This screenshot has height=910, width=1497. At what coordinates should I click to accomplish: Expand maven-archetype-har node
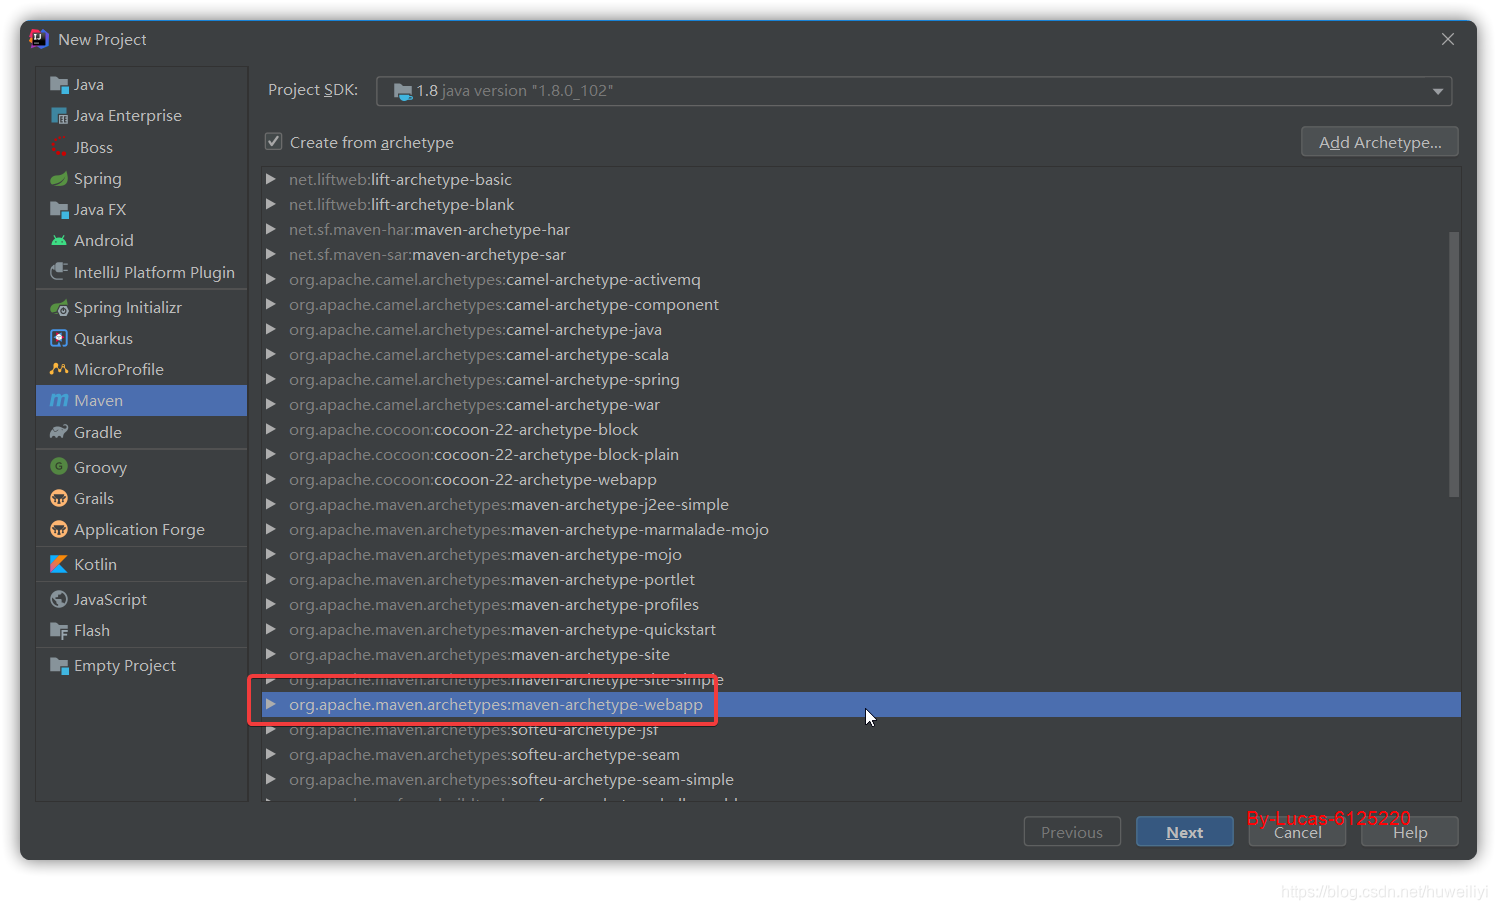[271, 229]
